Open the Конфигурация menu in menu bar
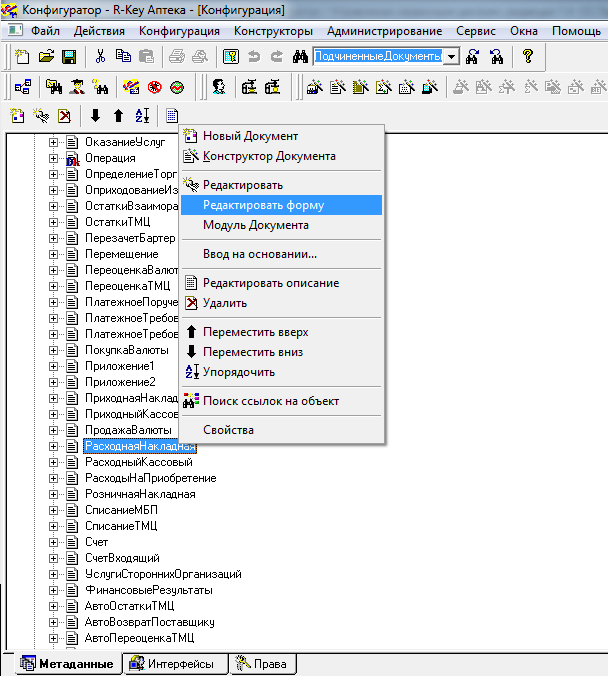 pyautogui.click(x=179, y=31)
